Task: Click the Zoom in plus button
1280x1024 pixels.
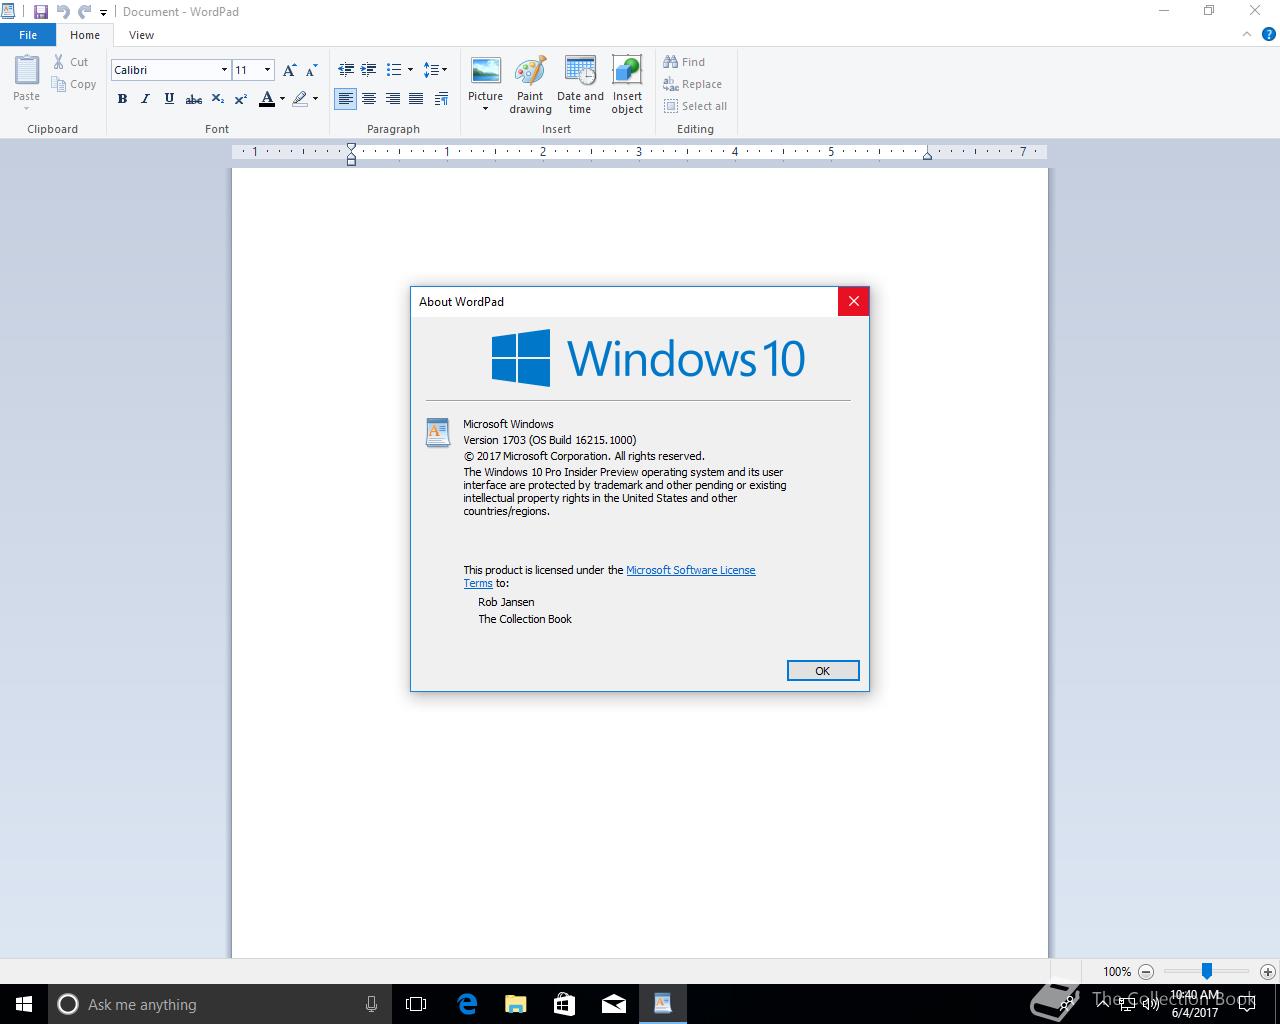Action: point(1268,971)
